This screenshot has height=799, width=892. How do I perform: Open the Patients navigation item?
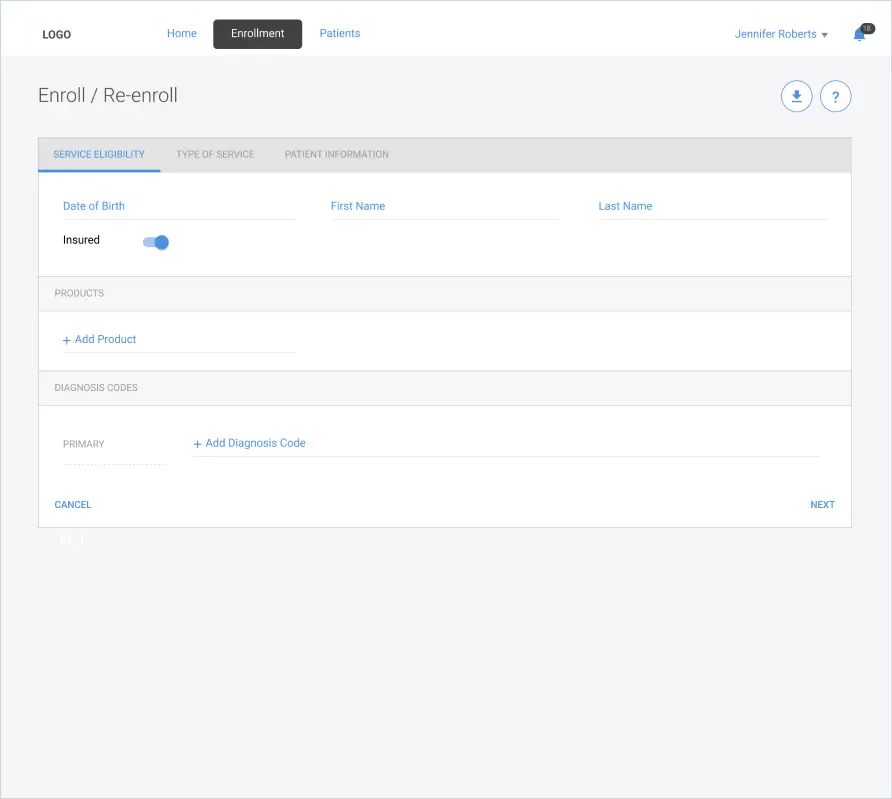pos(340,34)
